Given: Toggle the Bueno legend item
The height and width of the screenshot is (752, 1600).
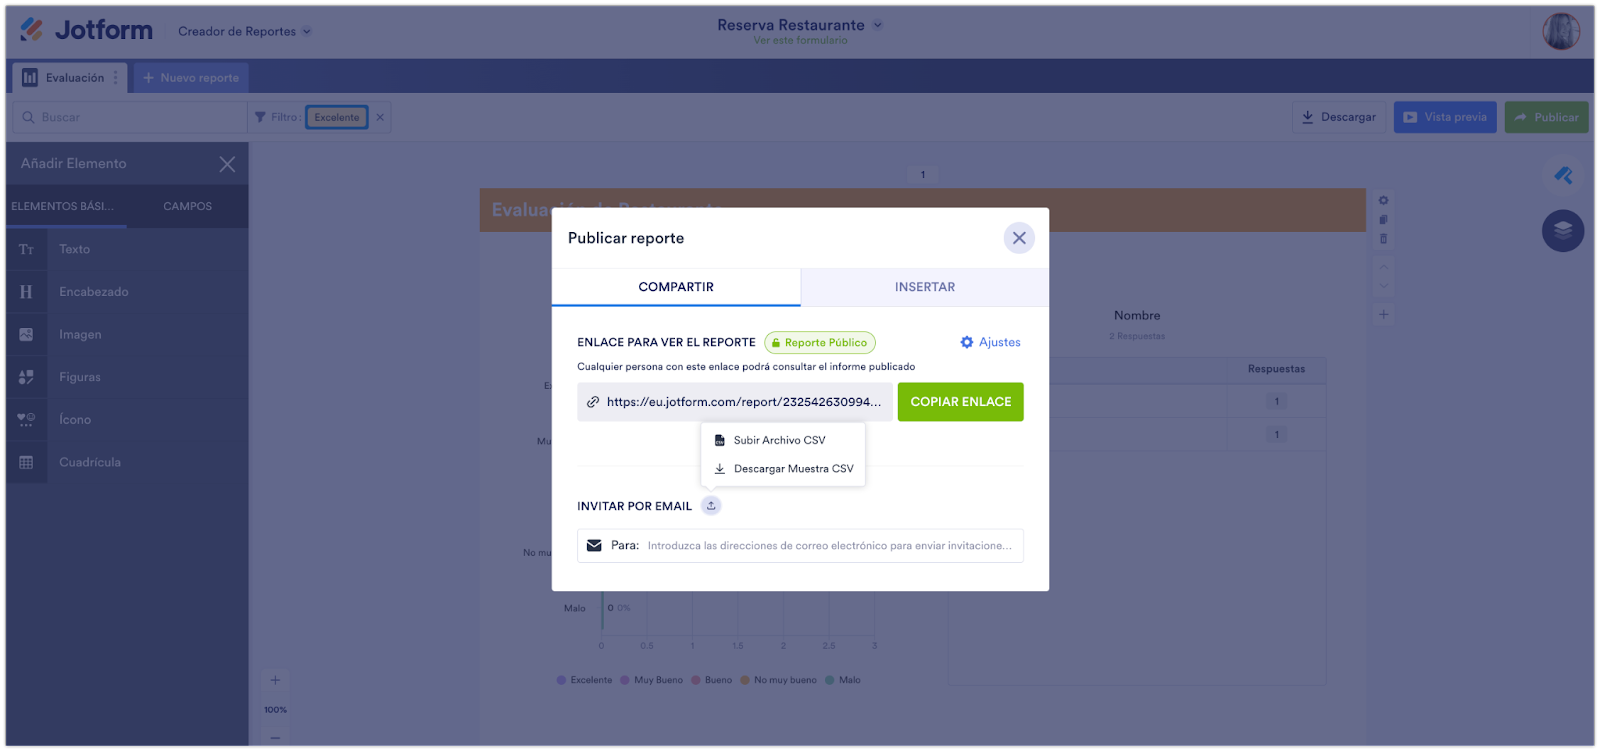Looking at the screenshot, I should (712, 681).
